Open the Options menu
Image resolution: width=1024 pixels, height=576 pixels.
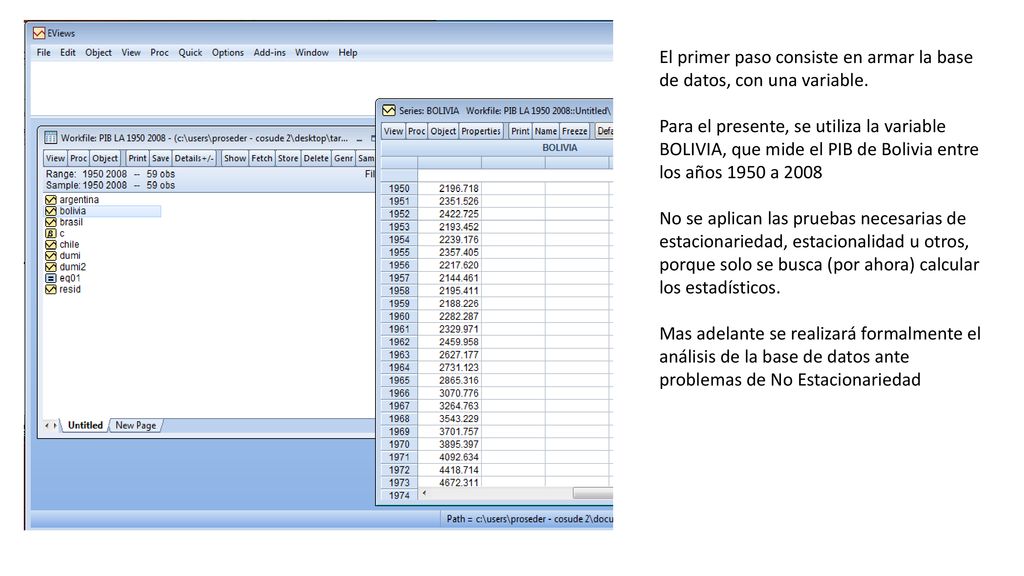227,52
